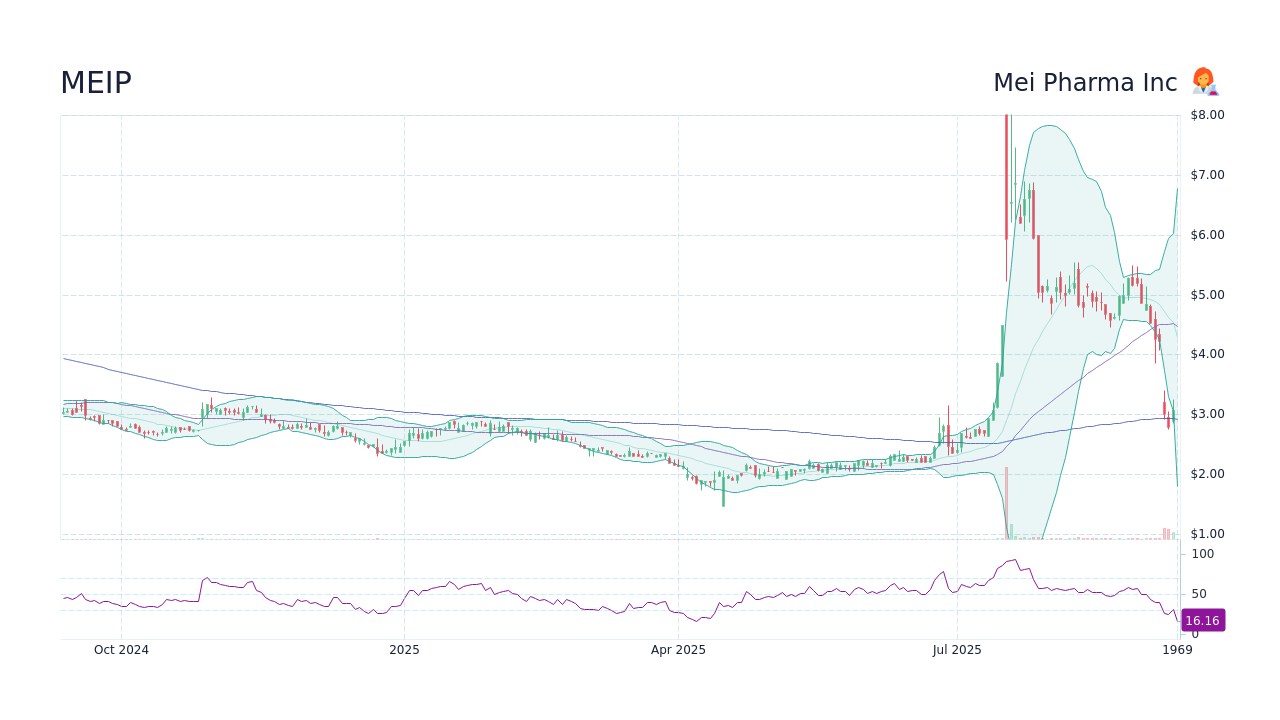Click the $4.00 gridline label
The image size is (1280, 720).
1208,353
